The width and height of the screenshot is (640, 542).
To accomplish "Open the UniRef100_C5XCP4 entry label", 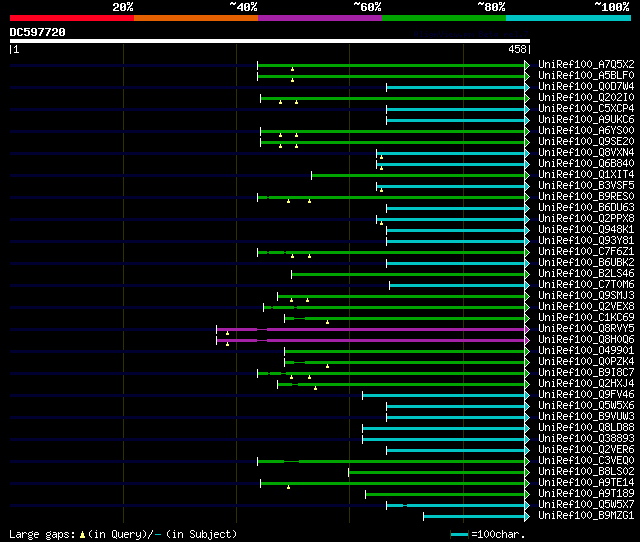I will 586,109.
